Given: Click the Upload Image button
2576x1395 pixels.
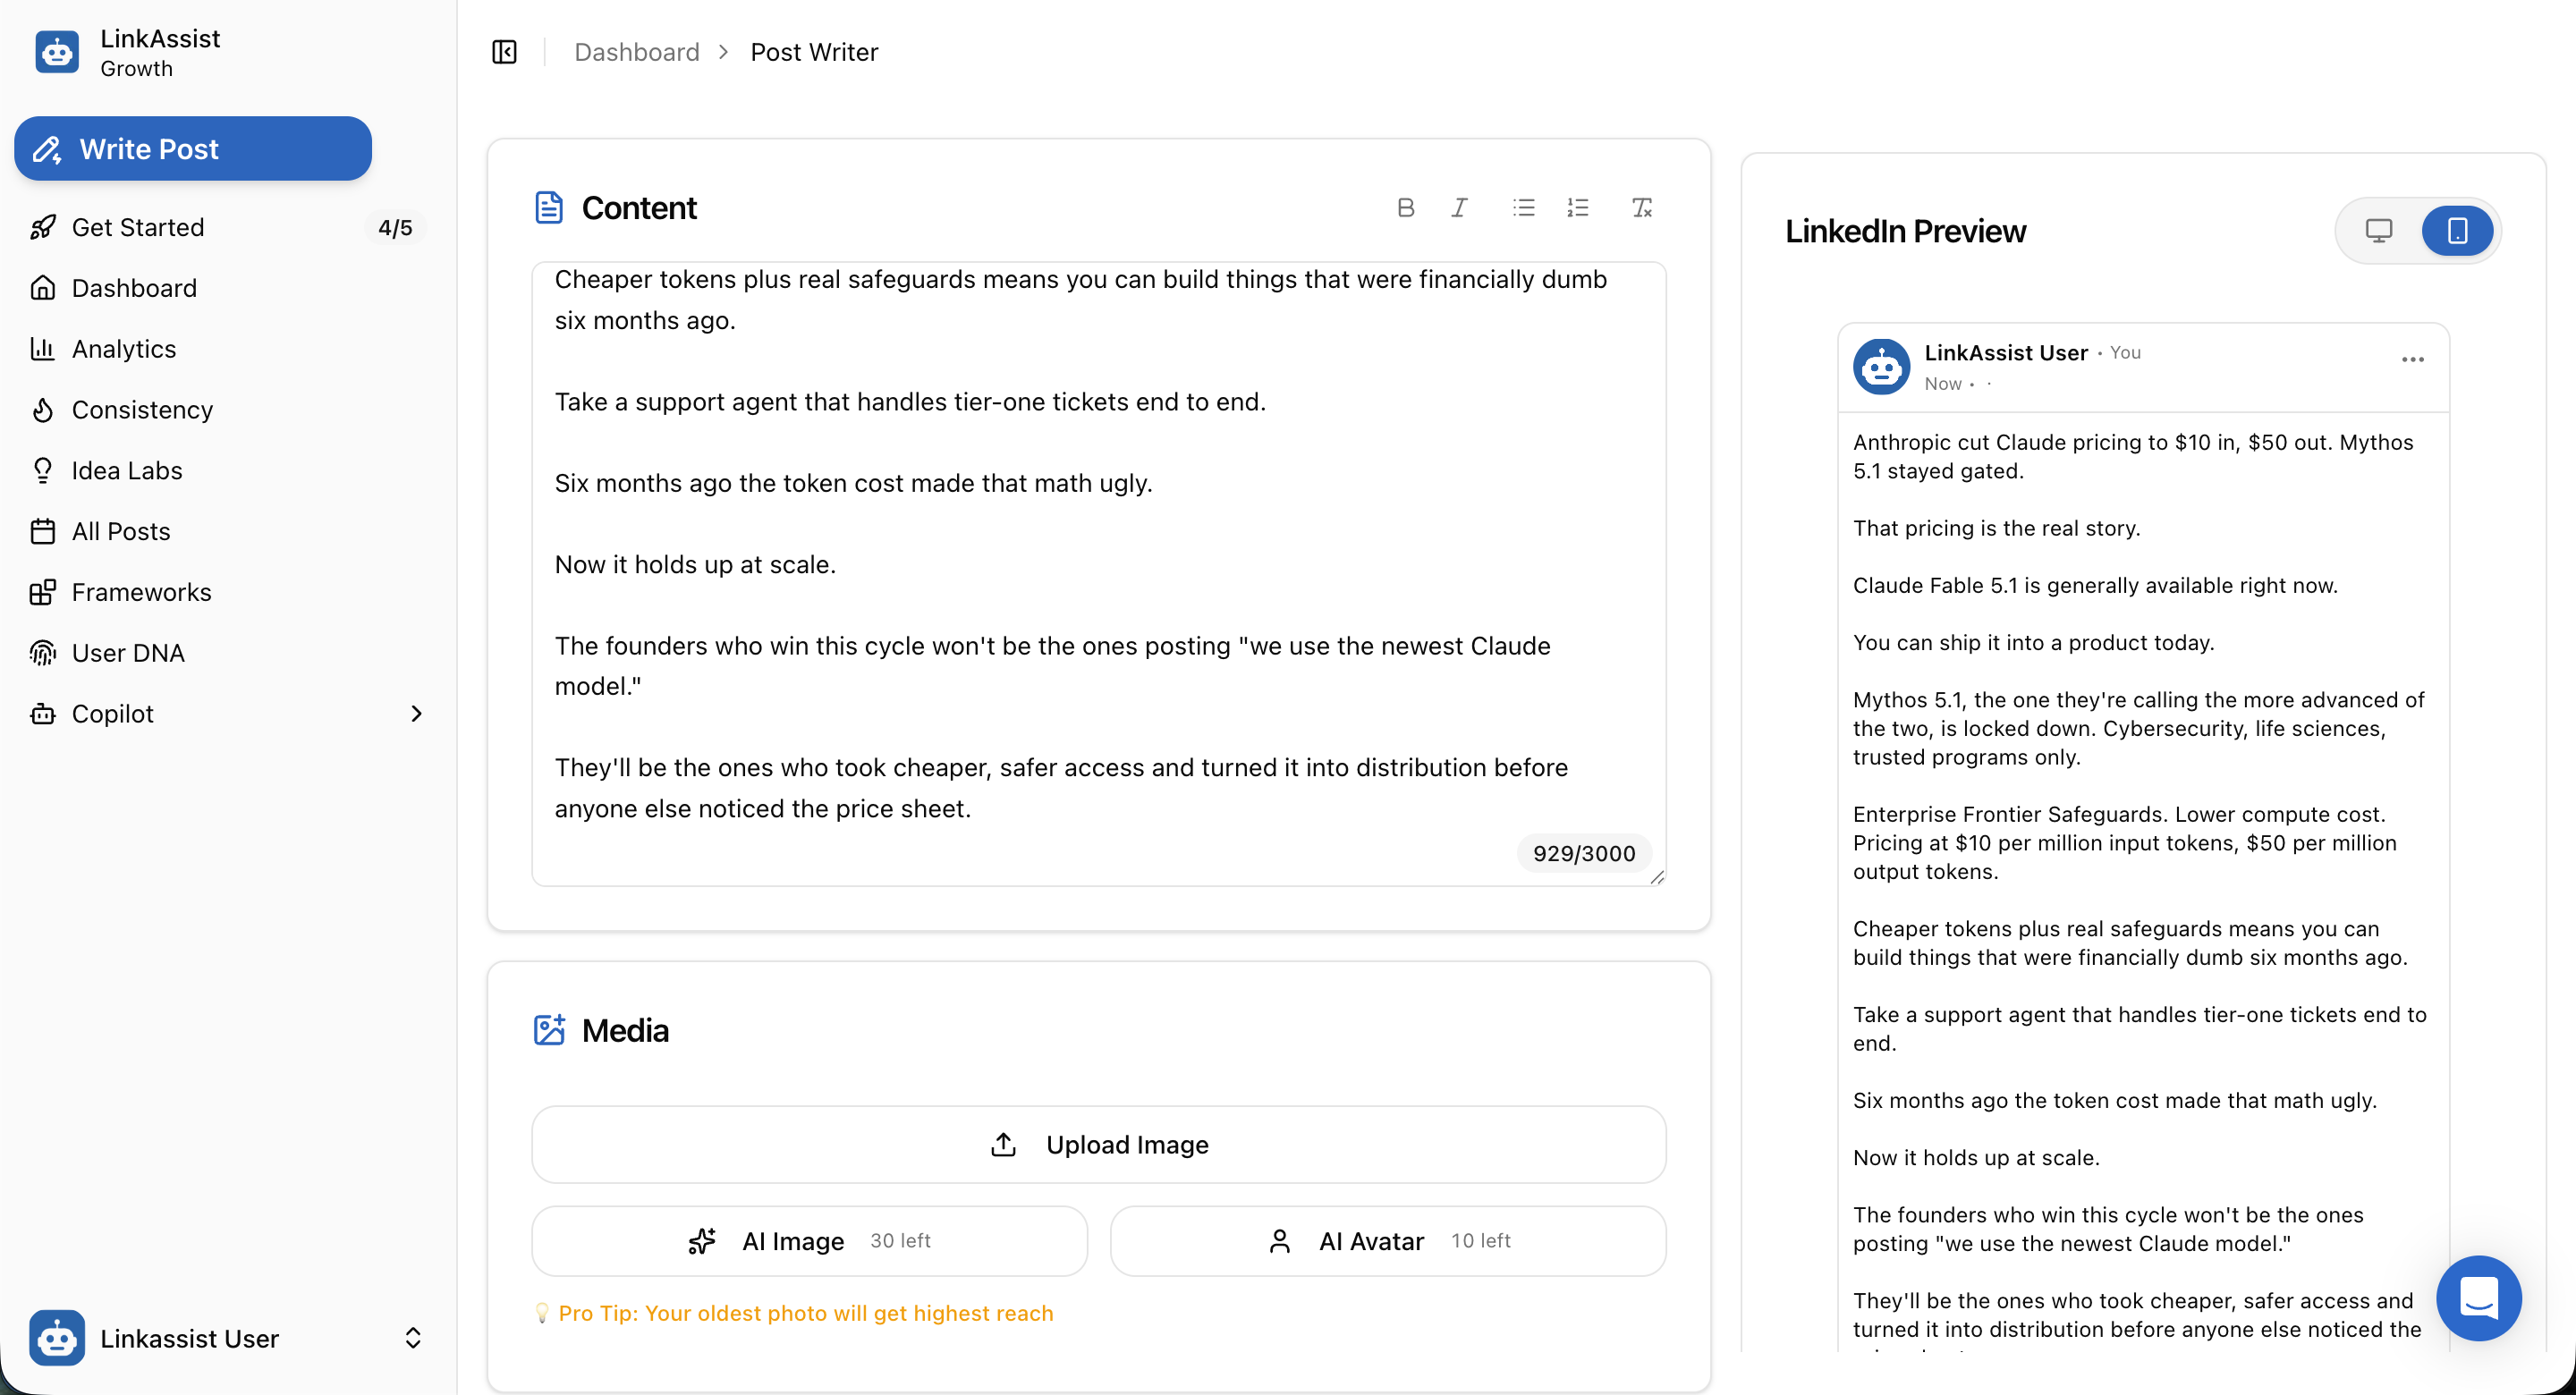Looking at the screenshot, I should click(1098, 1144).
